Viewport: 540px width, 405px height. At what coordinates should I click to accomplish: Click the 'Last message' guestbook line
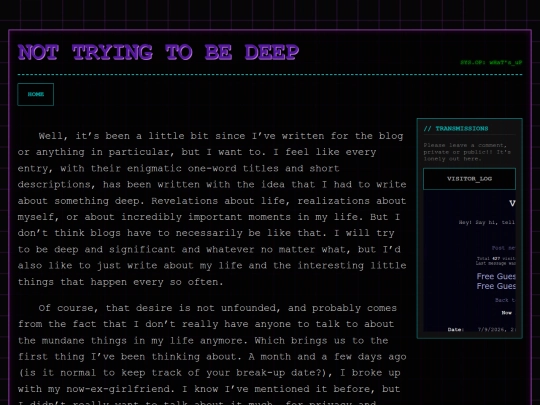pyautogui.click(x=496, y=263)
